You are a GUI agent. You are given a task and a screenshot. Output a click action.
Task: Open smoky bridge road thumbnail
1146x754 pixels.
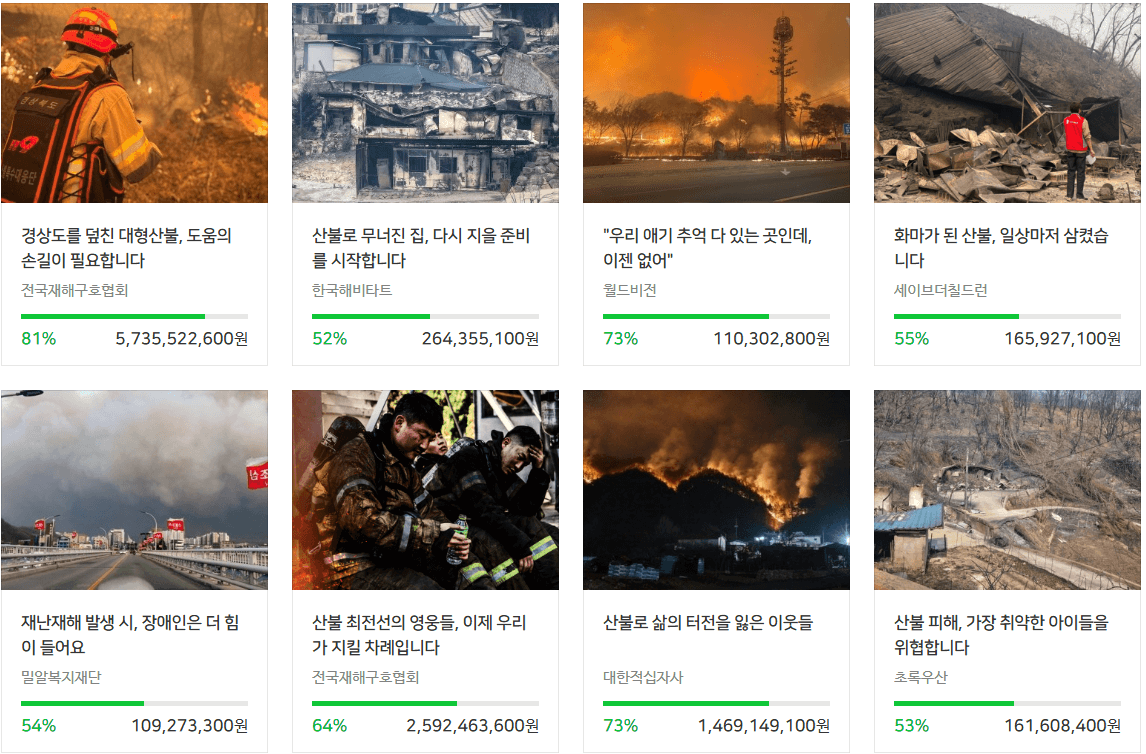[134, 490]
